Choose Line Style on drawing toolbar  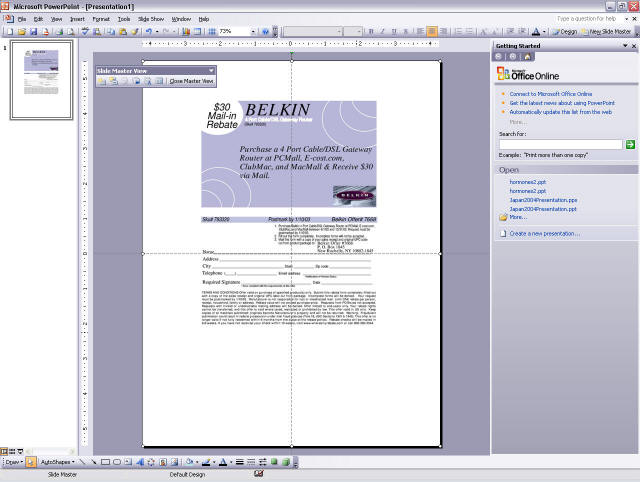coord(240,462)
